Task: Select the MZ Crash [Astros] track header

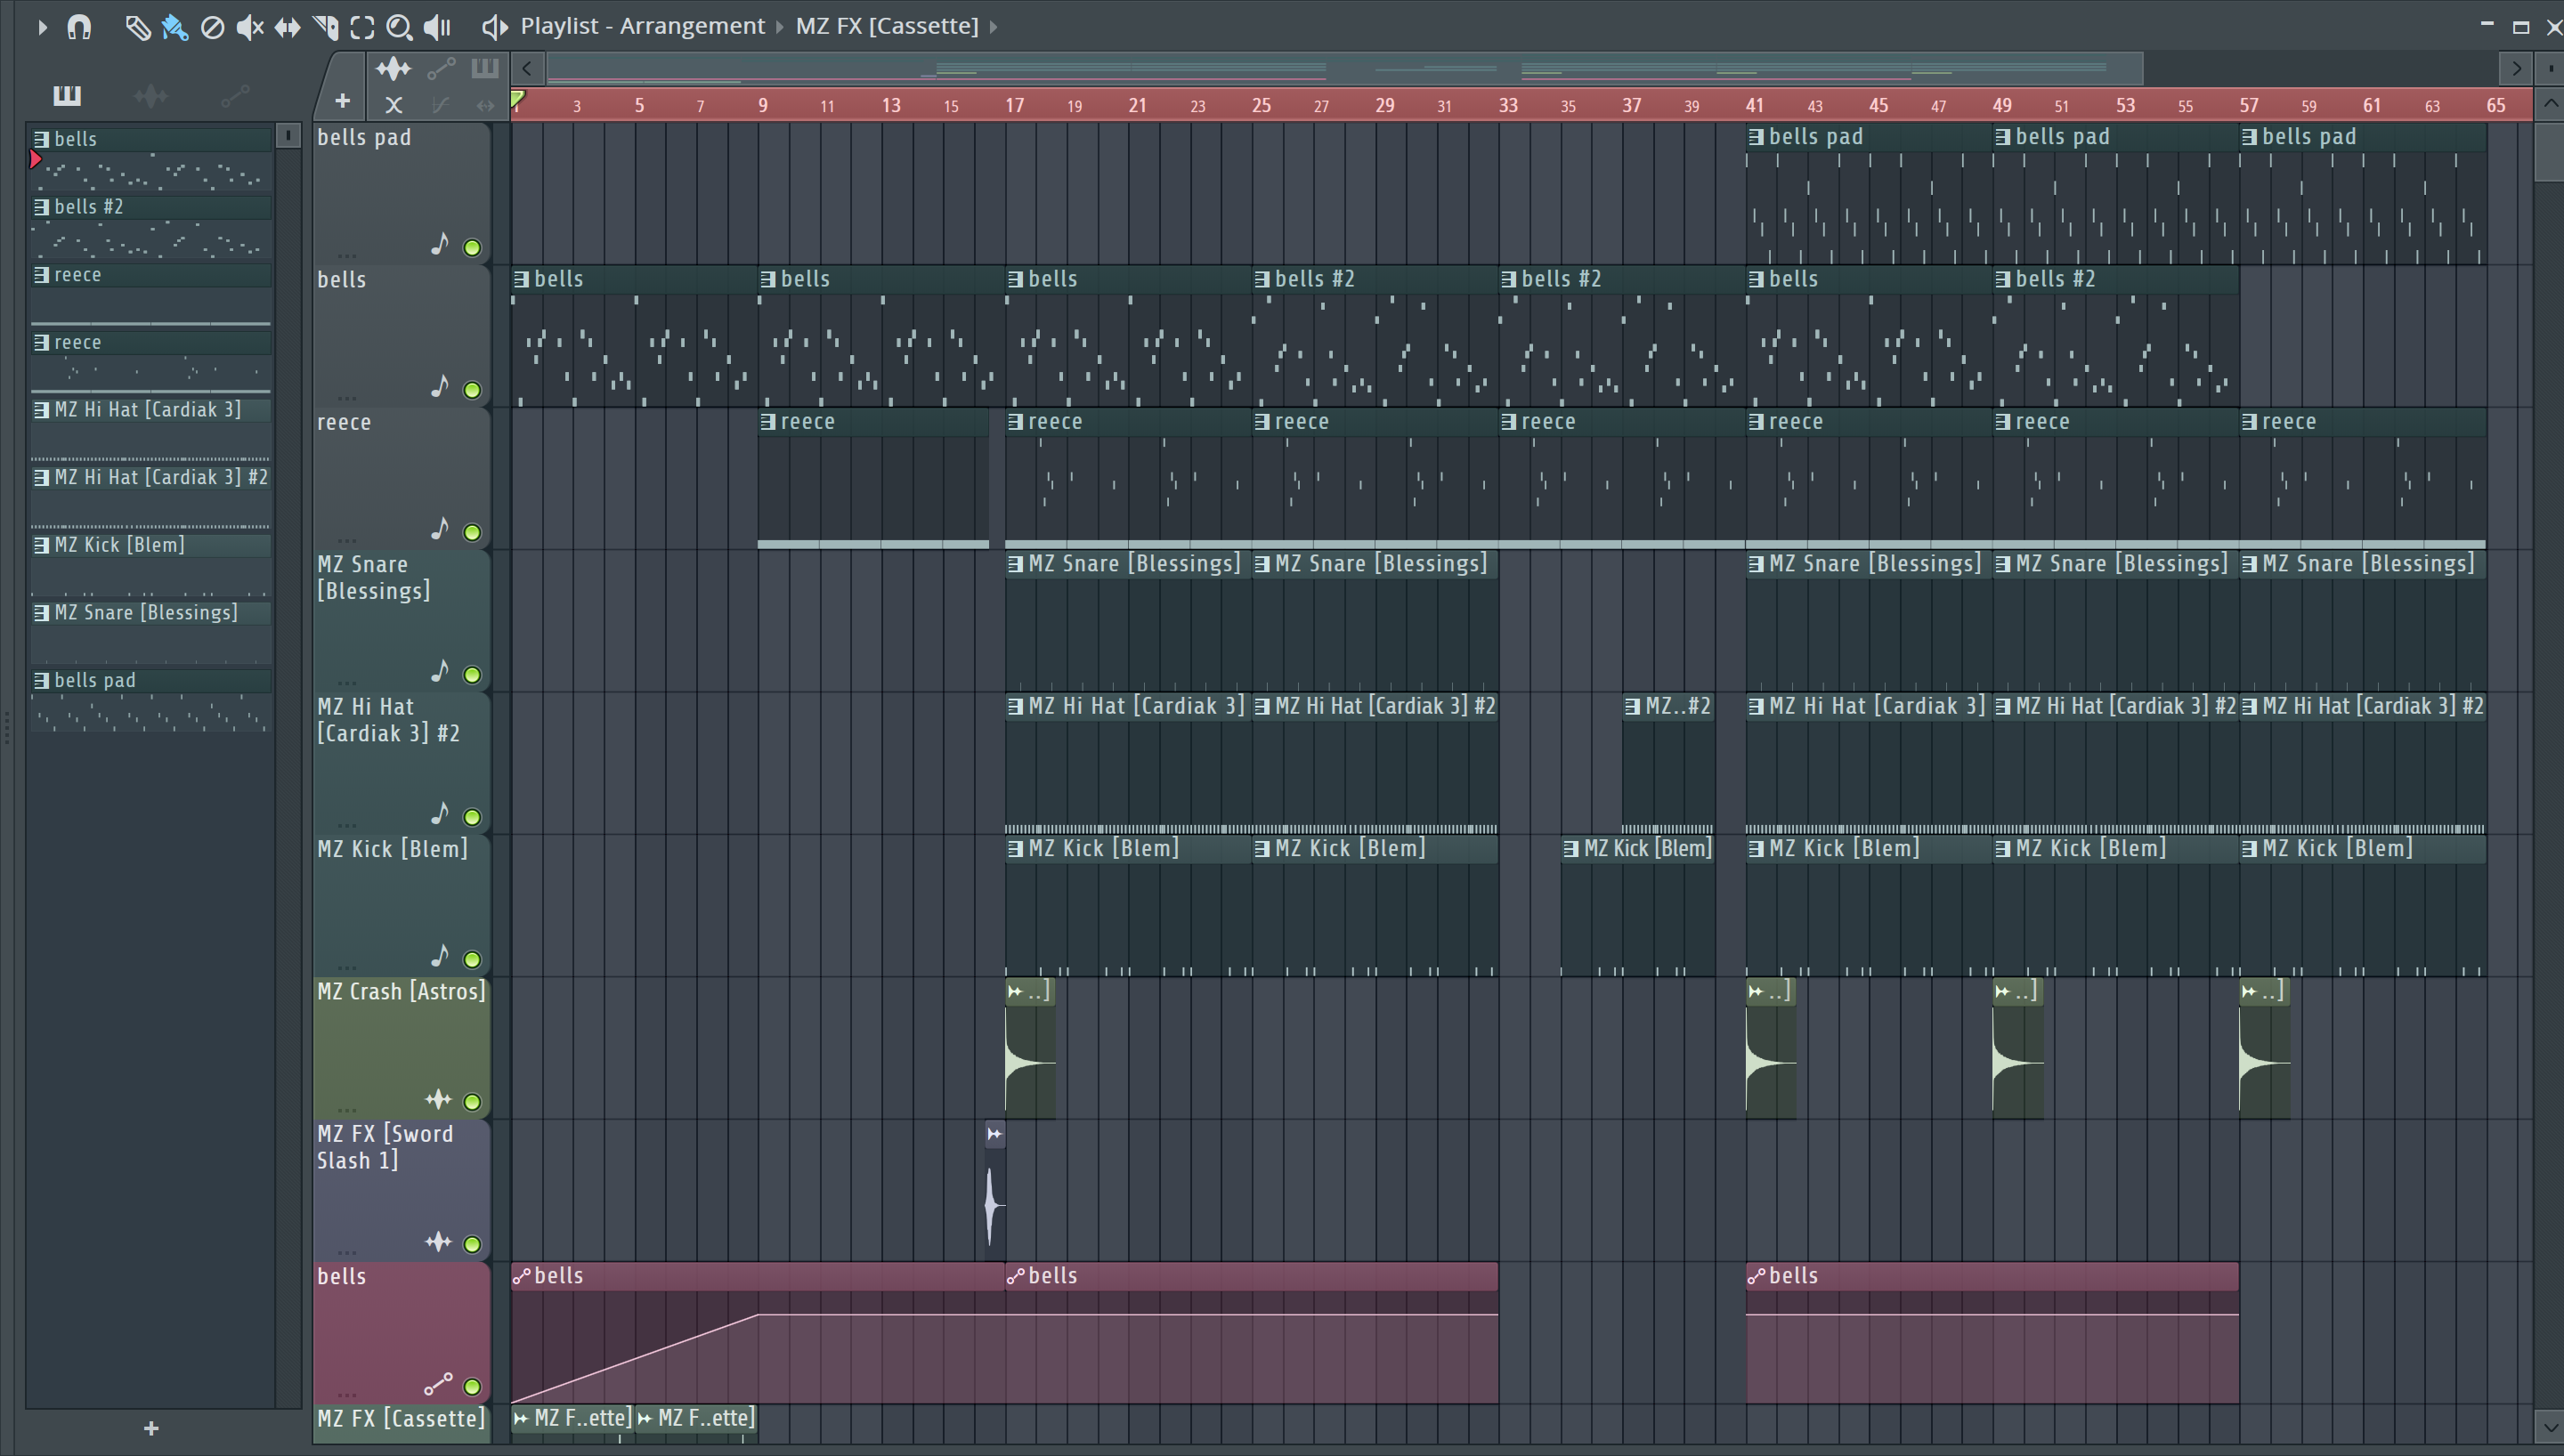Action: [x=401, y=1047]
